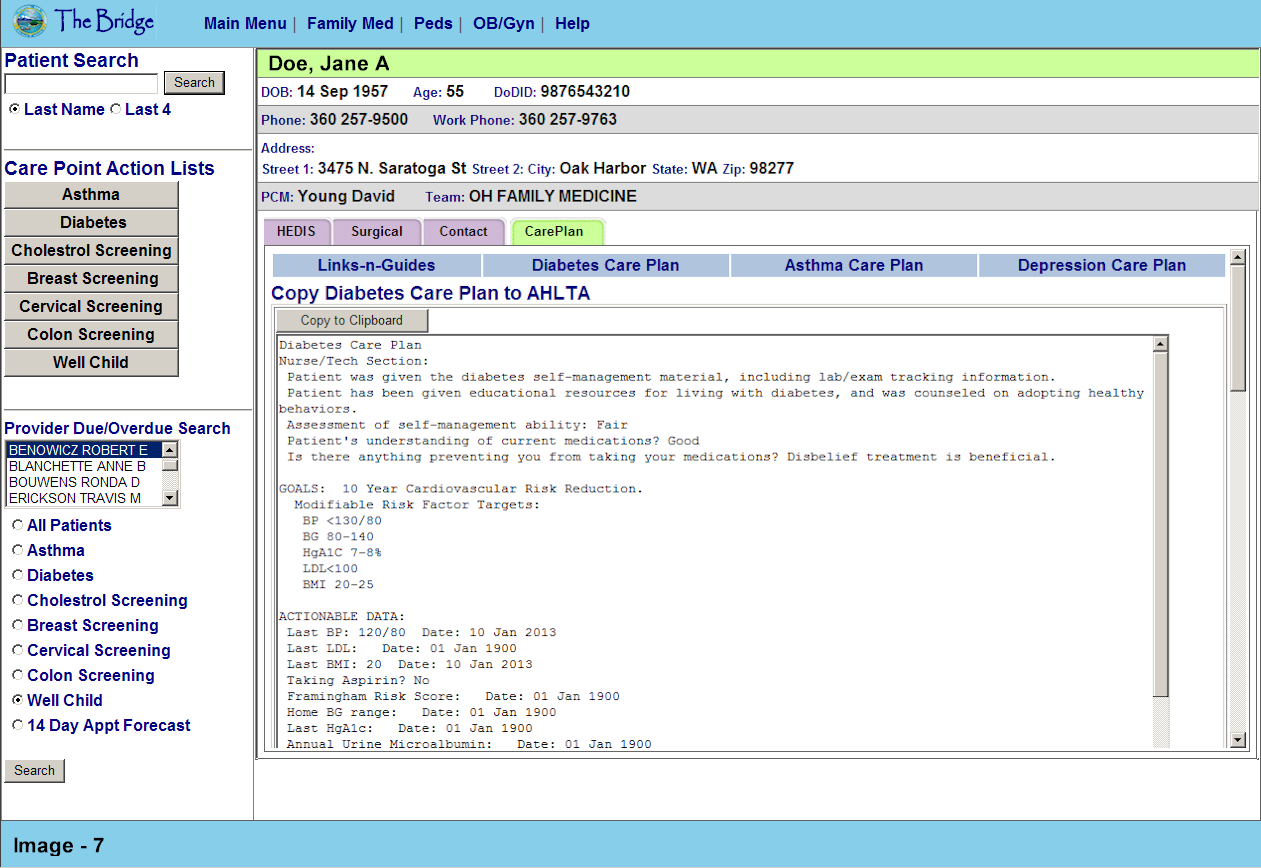Click the heading Copy Diabetes Care Plan to AHLTA
Viewport: 1261px width, 868px height.
[x=431, y=293]
